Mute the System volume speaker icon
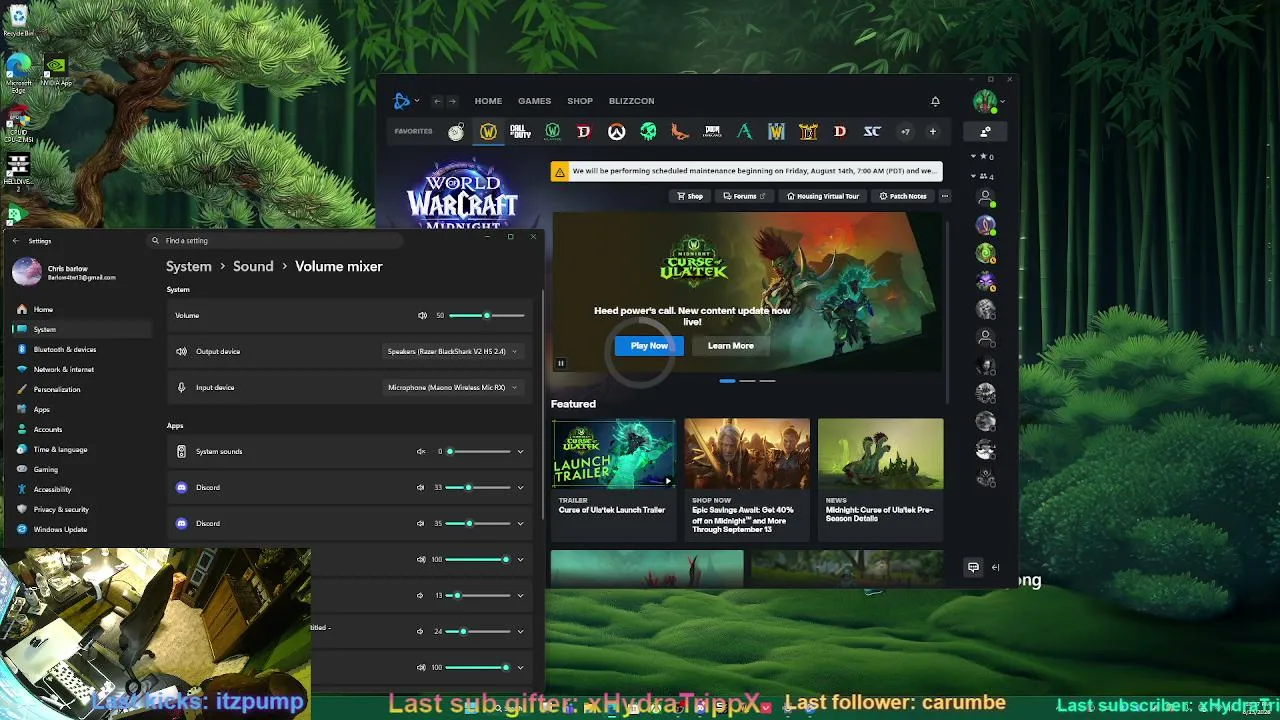The width and height of the screenshot is (1280, 720). coord(422,315)
